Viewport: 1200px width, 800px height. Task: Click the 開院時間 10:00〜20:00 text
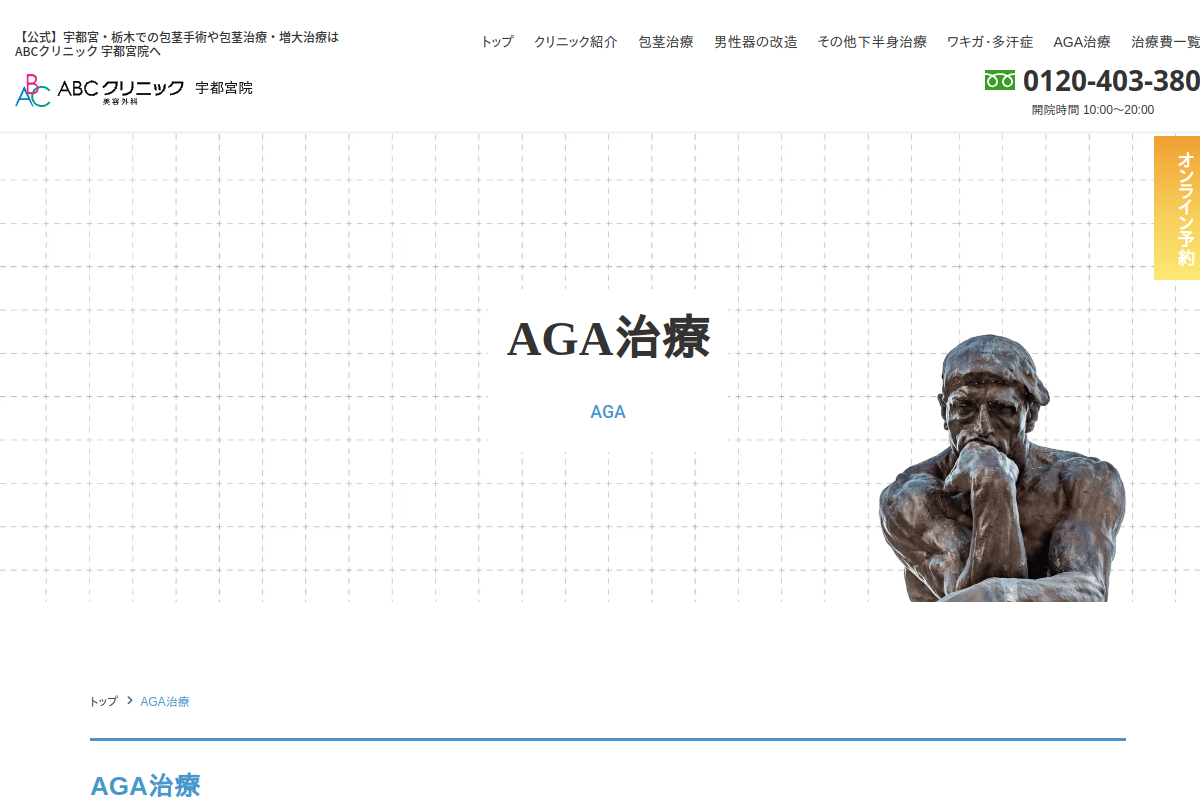(x=1093, y=110)
